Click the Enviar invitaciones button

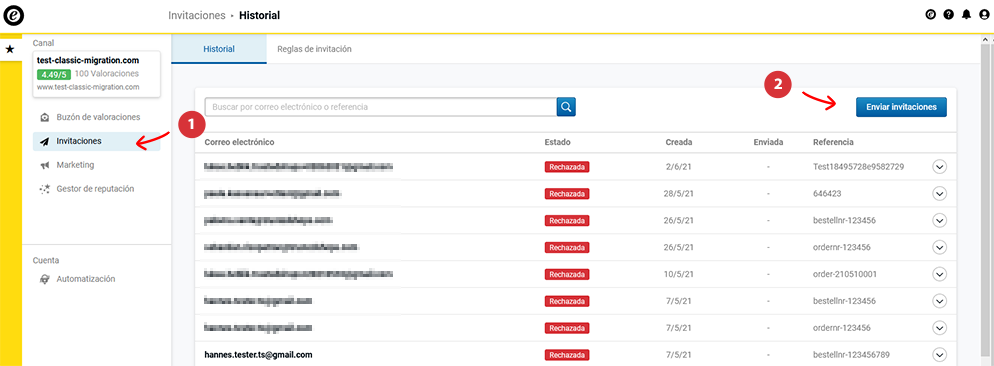click(901, 107)
